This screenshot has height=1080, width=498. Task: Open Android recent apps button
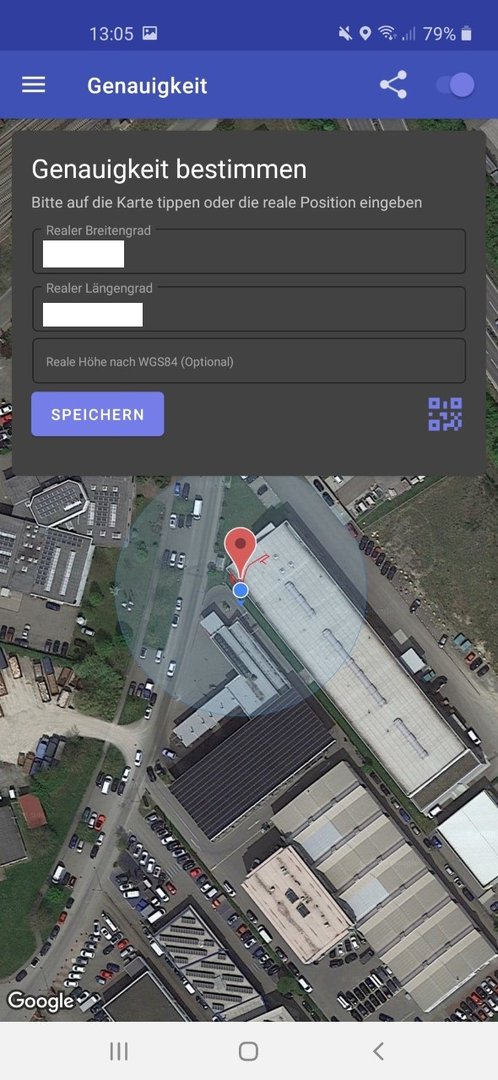click(119, 1050)
